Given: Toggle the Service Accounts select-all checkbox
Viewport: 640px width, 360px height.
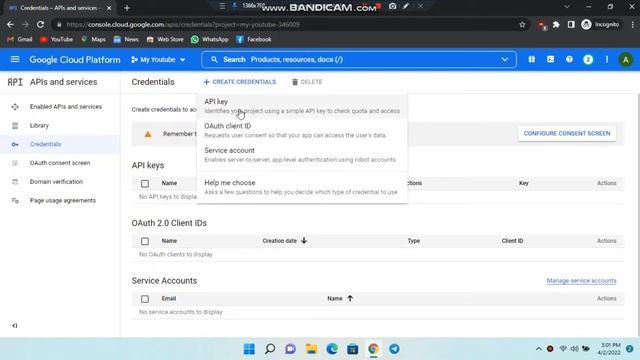Looking at the screenshot, I should click(x=145, y=299).
